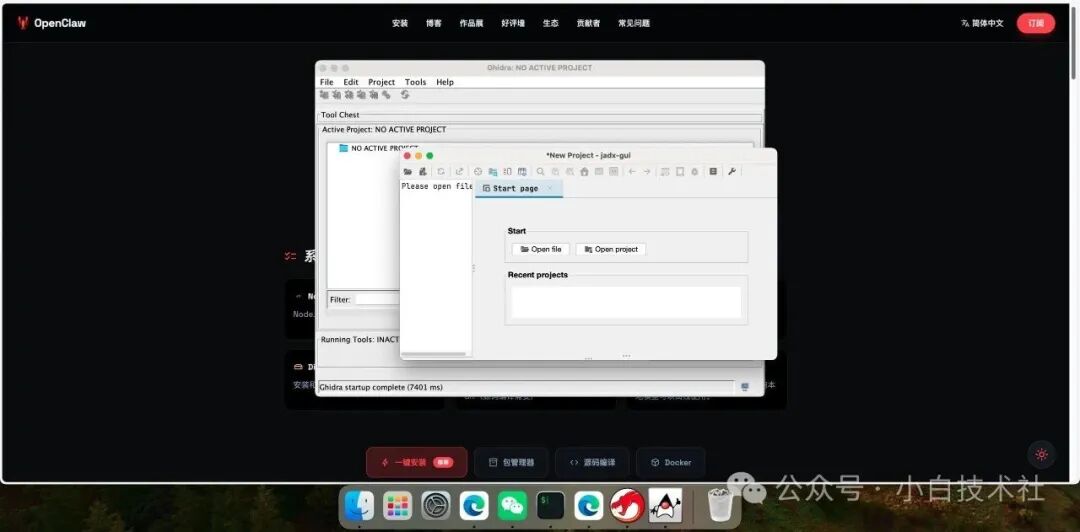This screenshot has width=1080, height=532.
Task: Click the jadx Java Duke Dock icon
Action: point(665,506)
